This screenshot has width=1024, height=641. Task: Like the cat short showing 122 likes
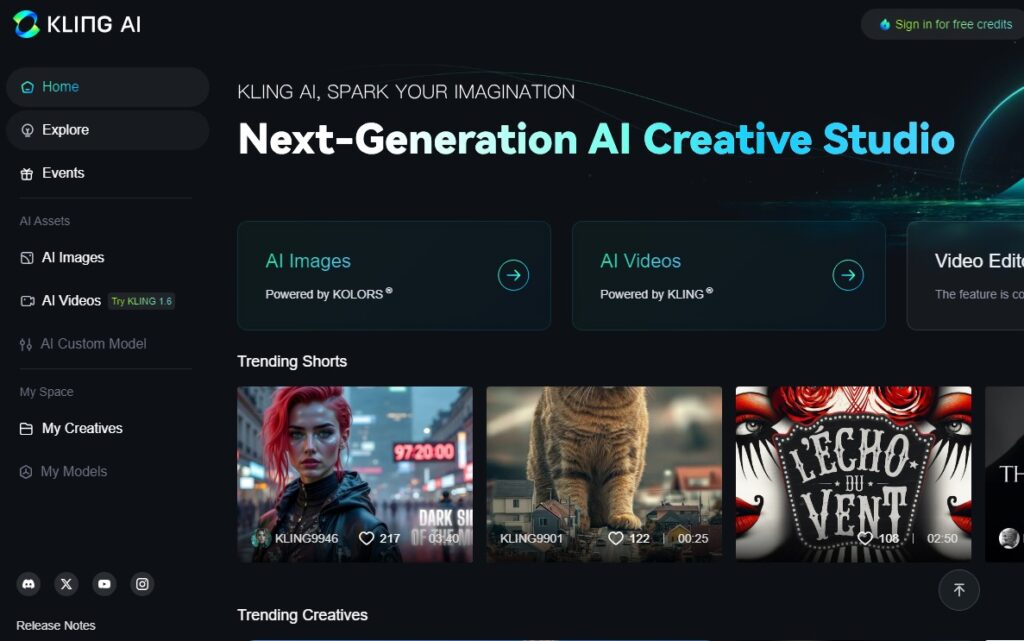pos(615,539)
